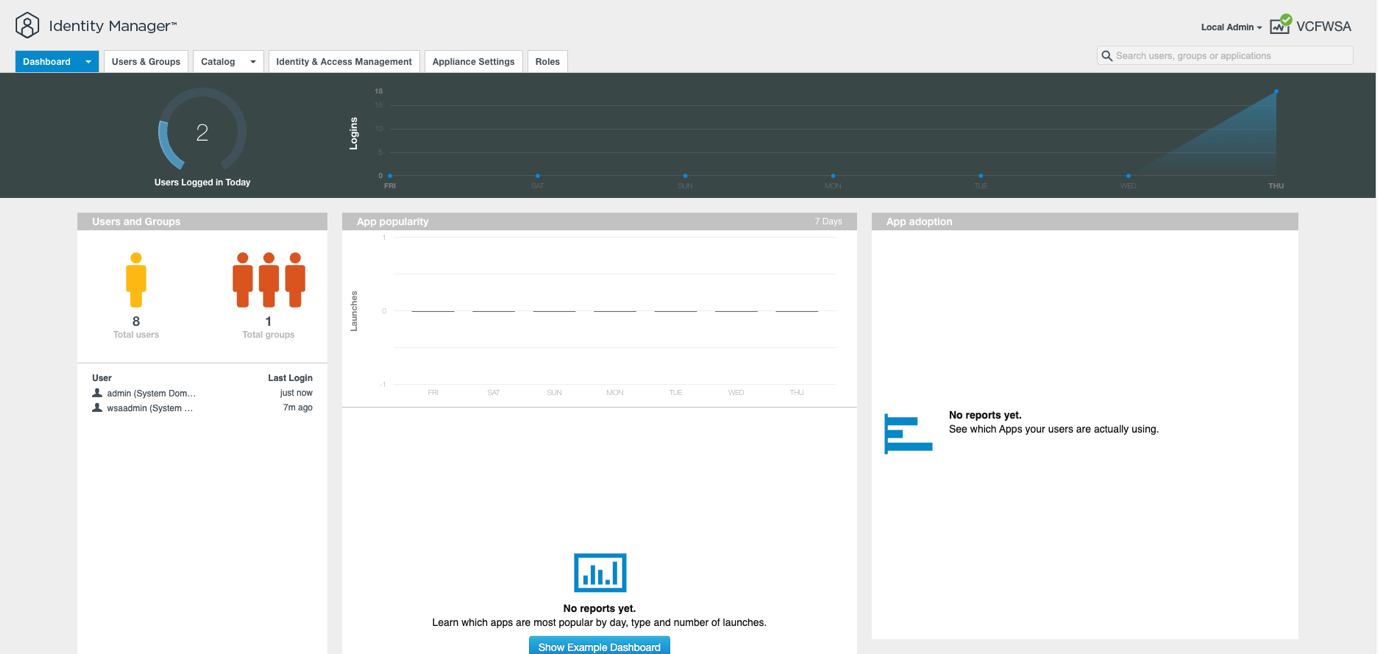The image size is (1378, 654).
Task: Click the '8' total users count
Action: tap(136, 321)
